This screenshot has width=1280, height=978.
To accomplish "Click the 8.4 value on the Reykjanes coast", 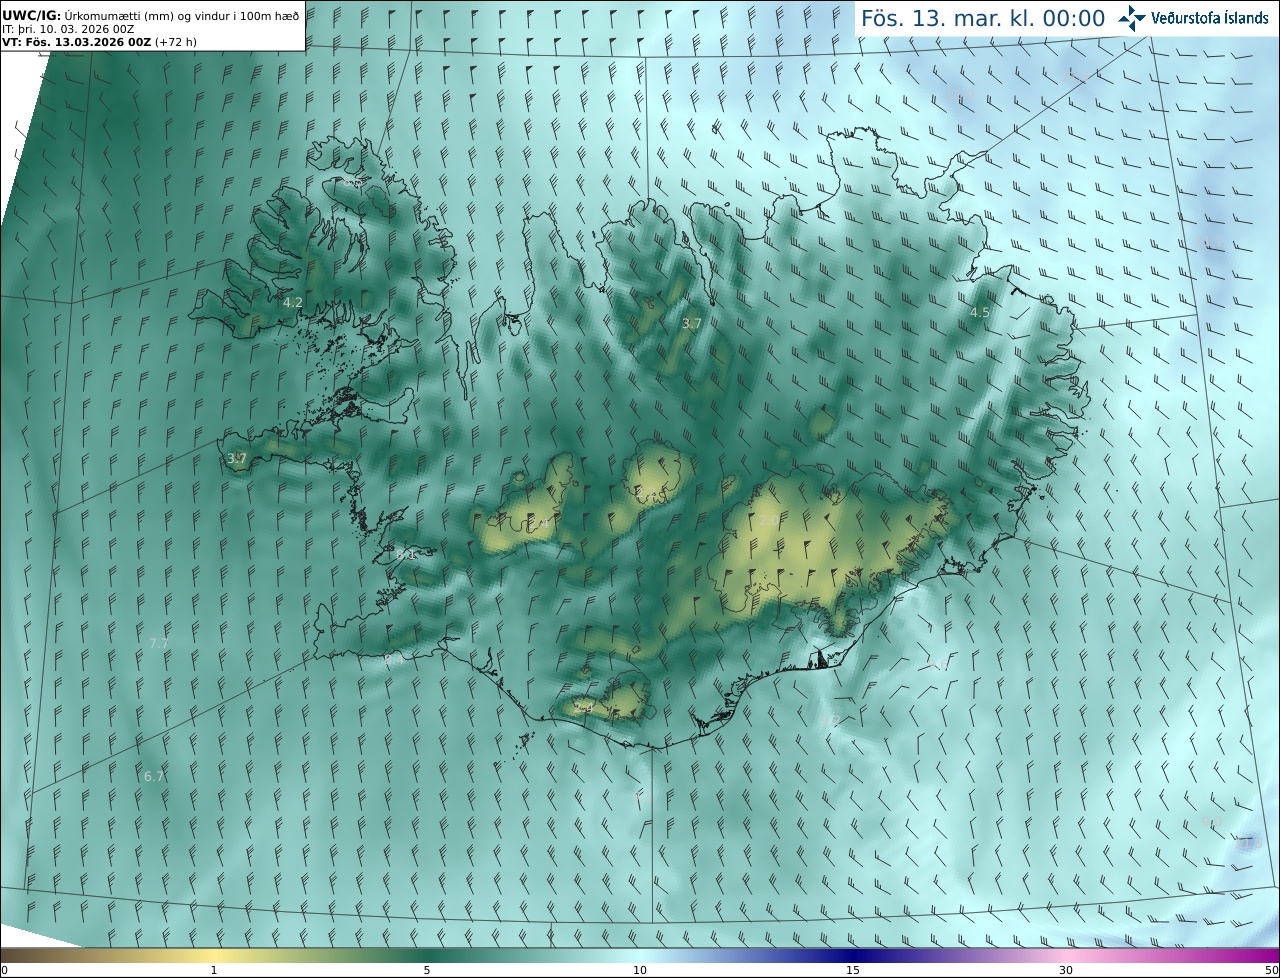I will [x=394, y=659].
